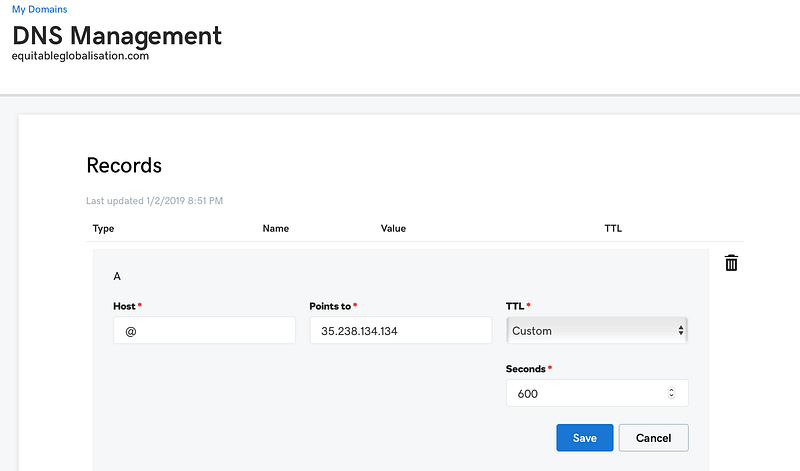Click the Points to field label
Viewport: 800px width, 471px height.
coord(331,305)
